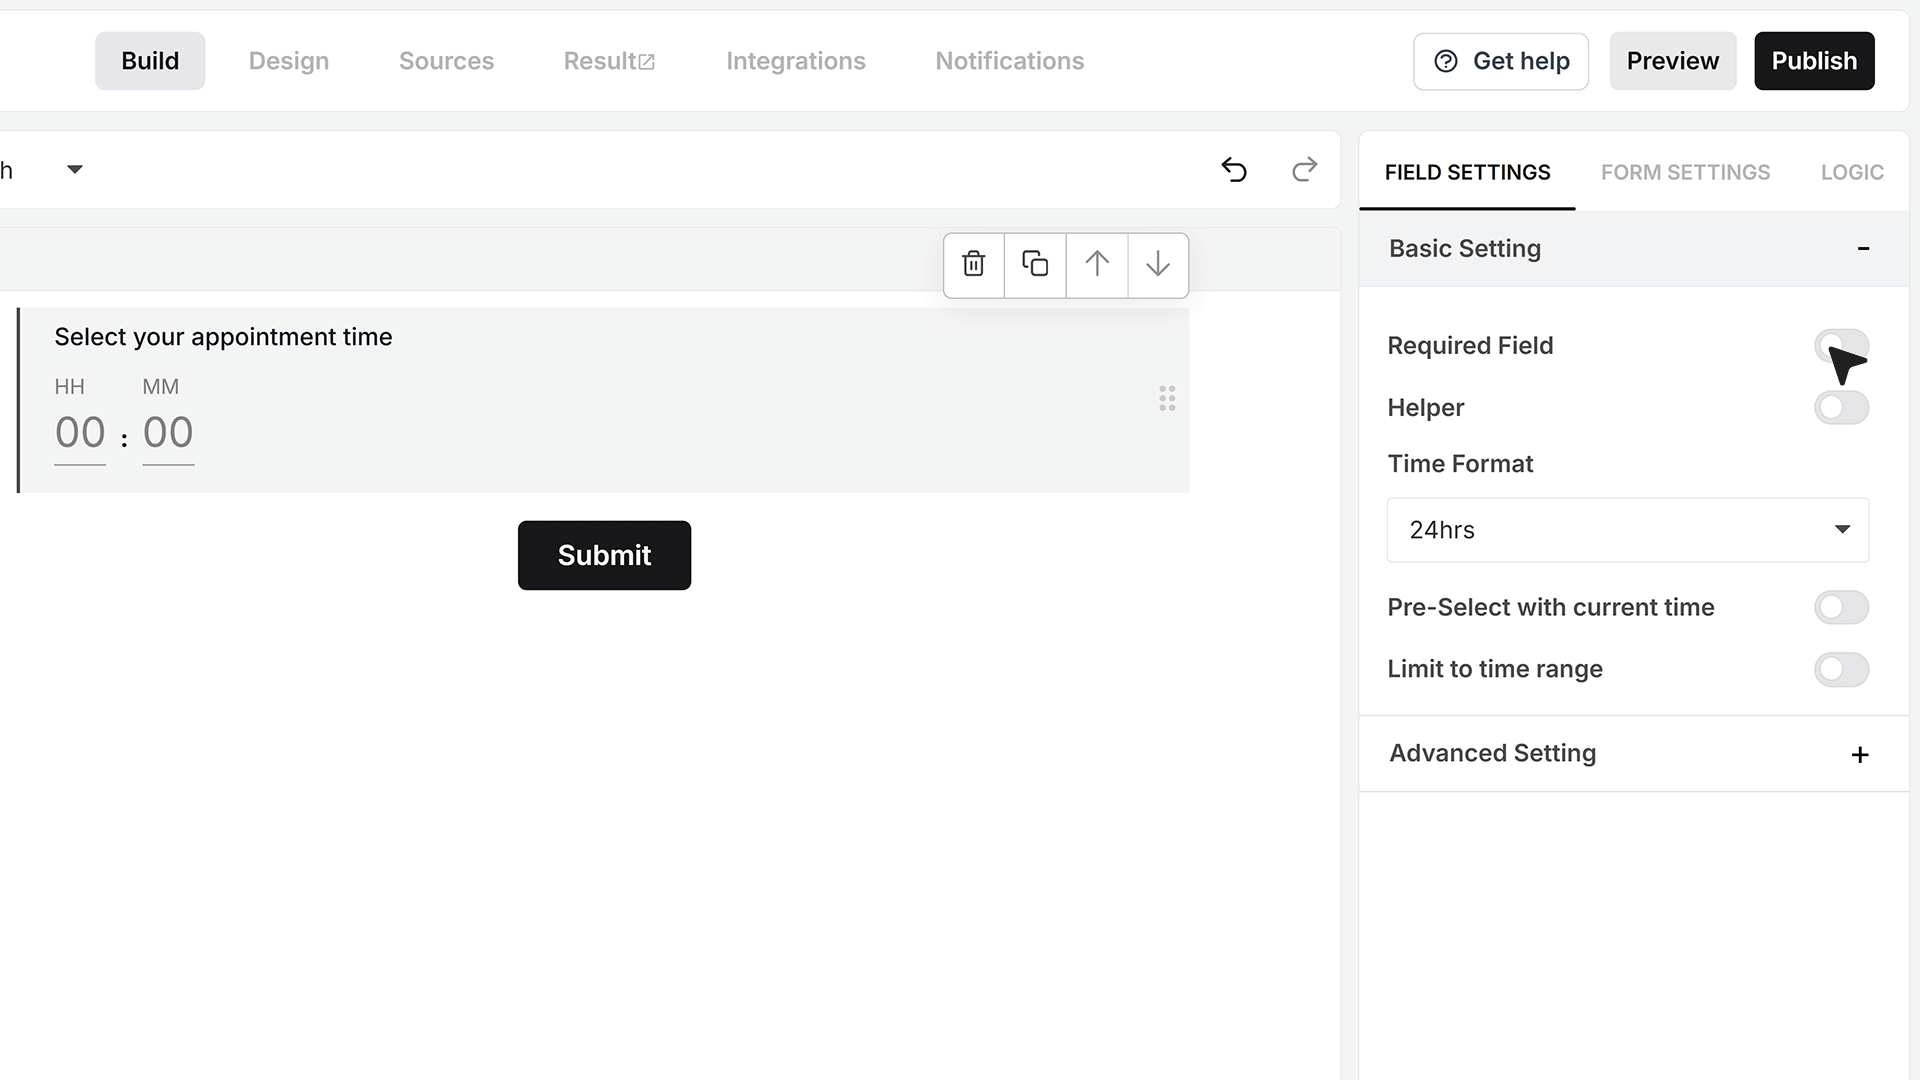Screen dimensions: 1920x1080
Task: Duplicate the time field with copy icon
Action: [1035, 264]
